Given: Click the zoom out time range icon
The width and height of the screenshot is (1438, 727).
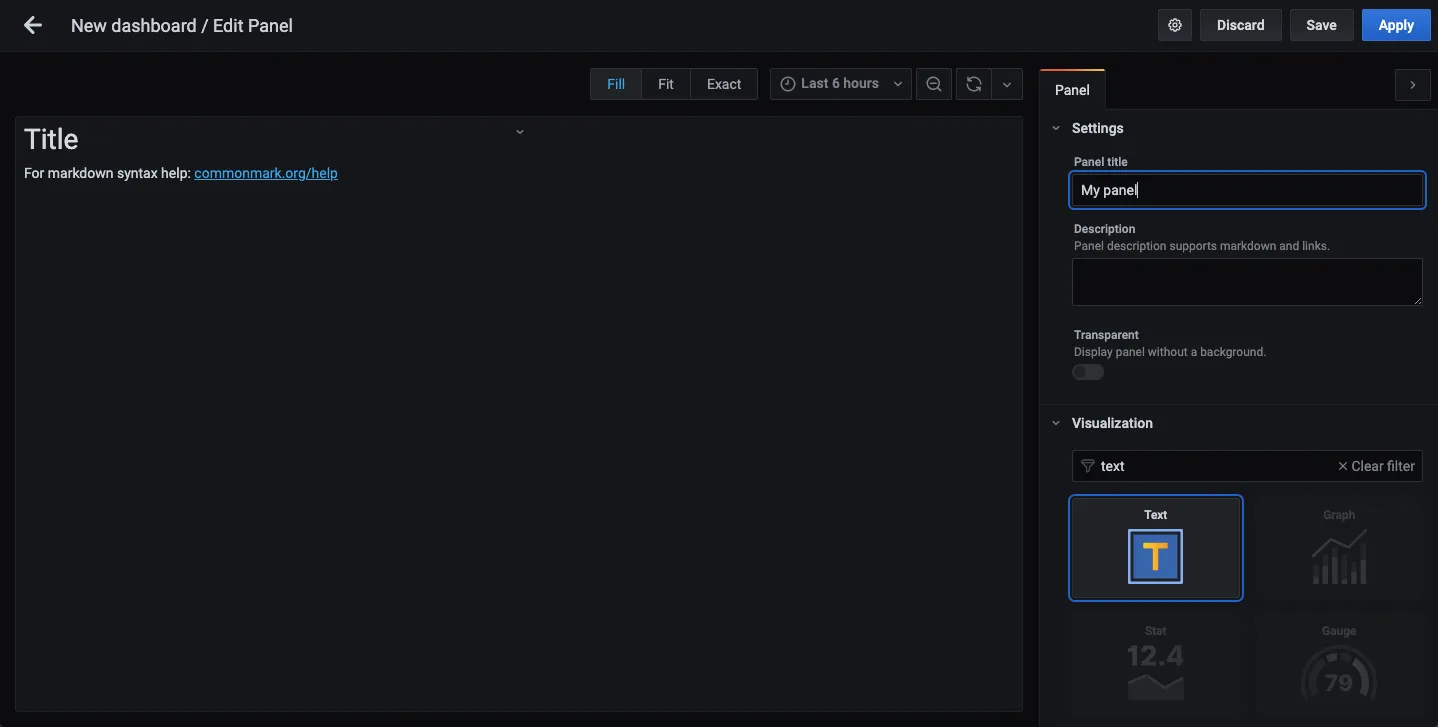Looking at the screenshot, I should tap(933, 84).
